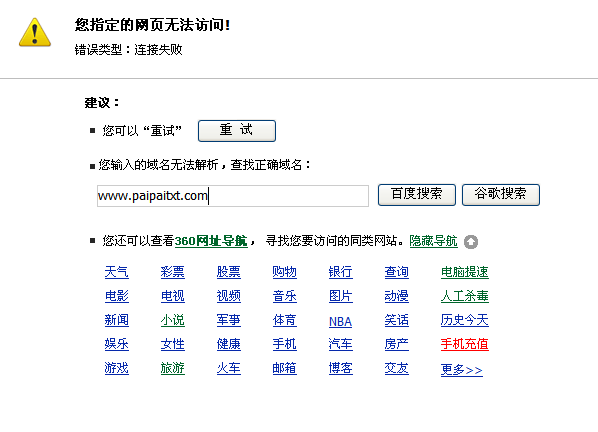Open the 邮箱 mailbox link

(285, 368)
